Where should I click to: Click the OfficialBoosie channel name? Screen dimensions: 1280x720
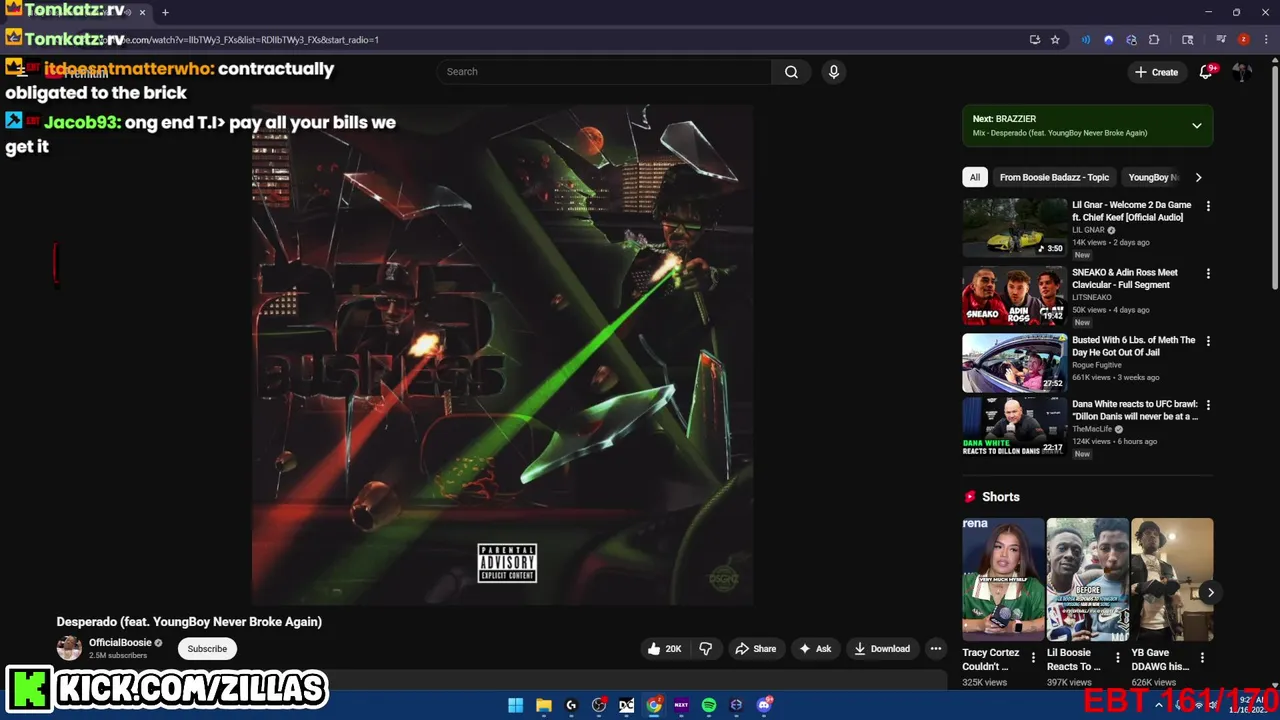(120, 643)
